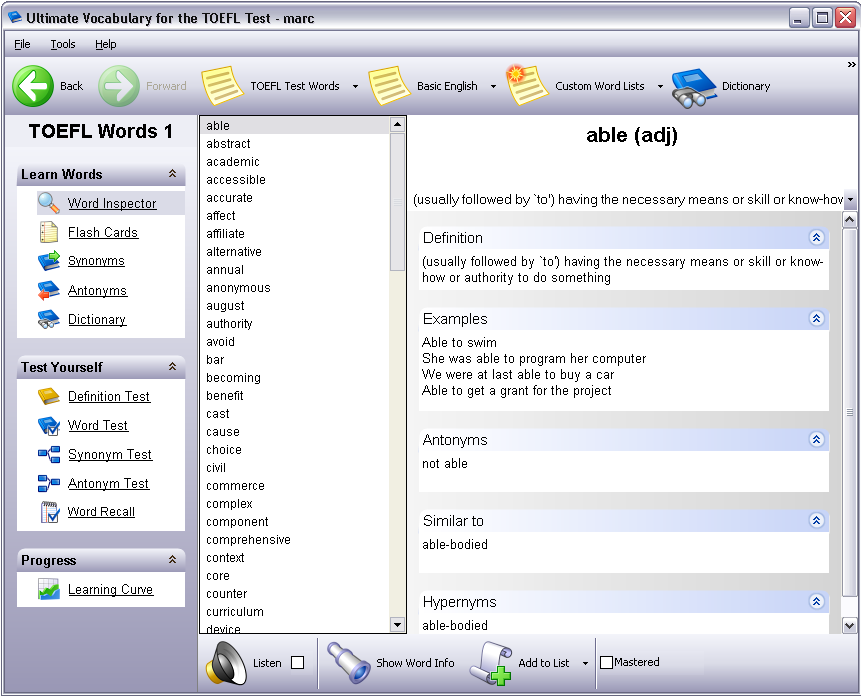Screen dimensions: 861x696
Task: Select the word 'commerce' in list
Action: tap(235, 486)
